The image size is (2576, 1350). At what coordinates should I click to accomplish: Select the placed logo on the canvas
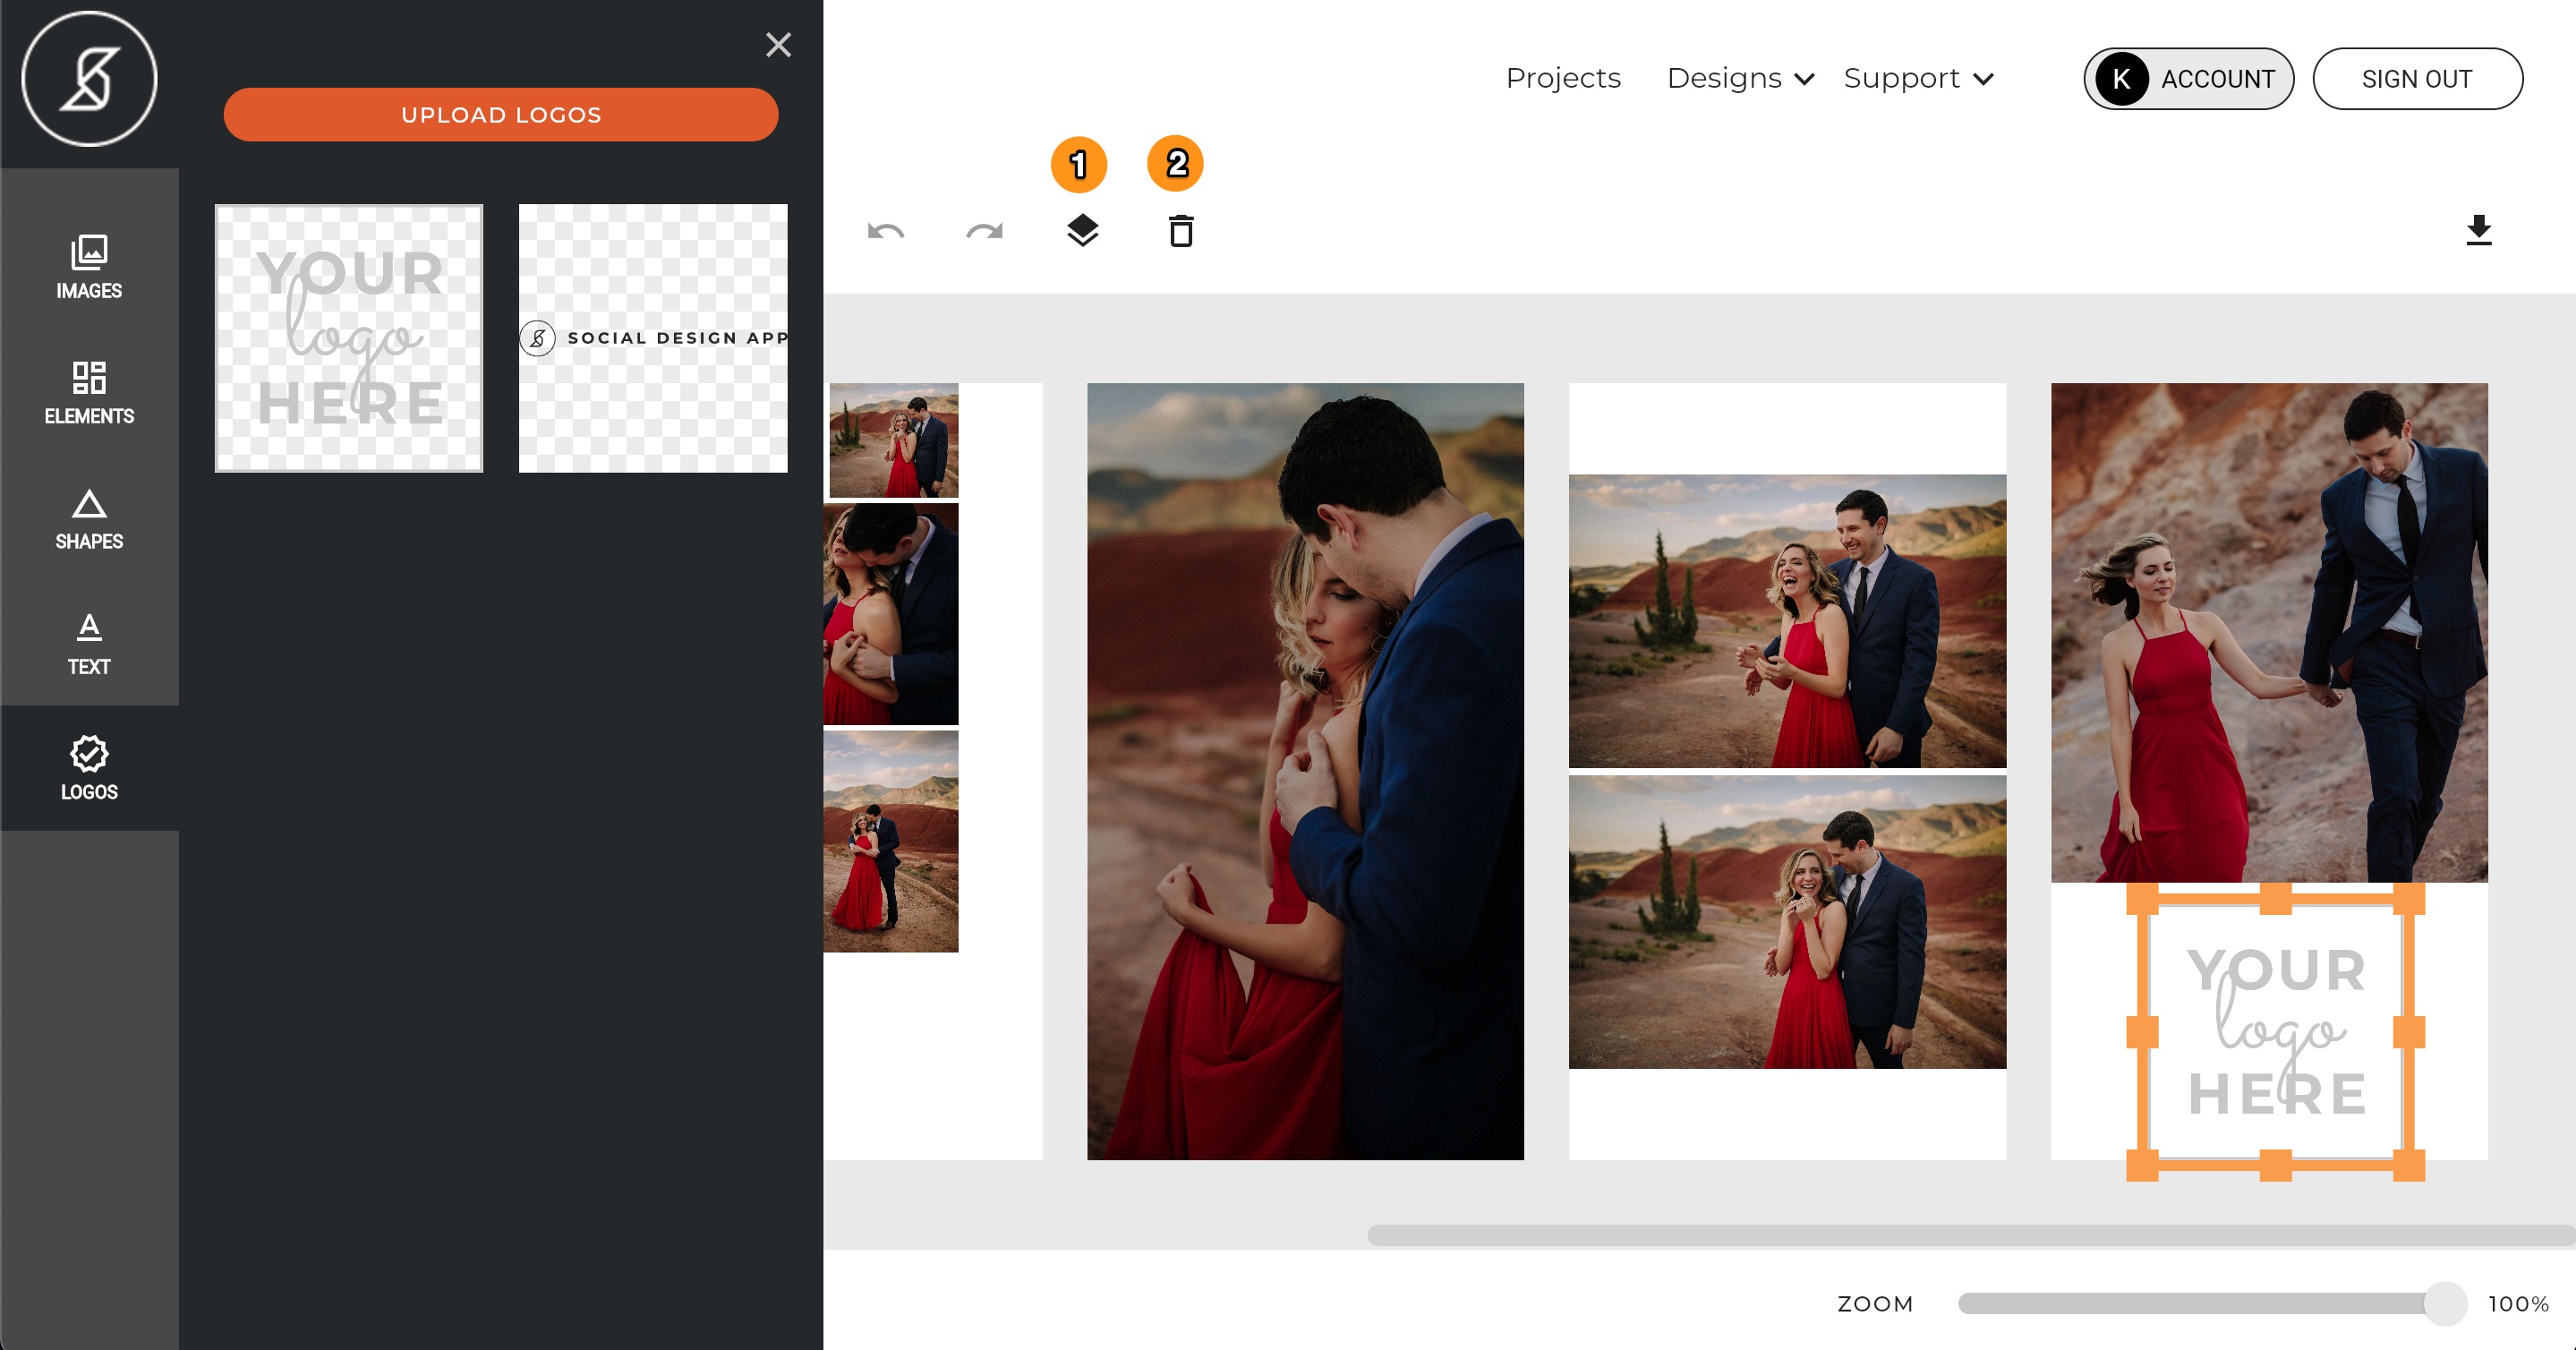click(x=2275, y=1032)
